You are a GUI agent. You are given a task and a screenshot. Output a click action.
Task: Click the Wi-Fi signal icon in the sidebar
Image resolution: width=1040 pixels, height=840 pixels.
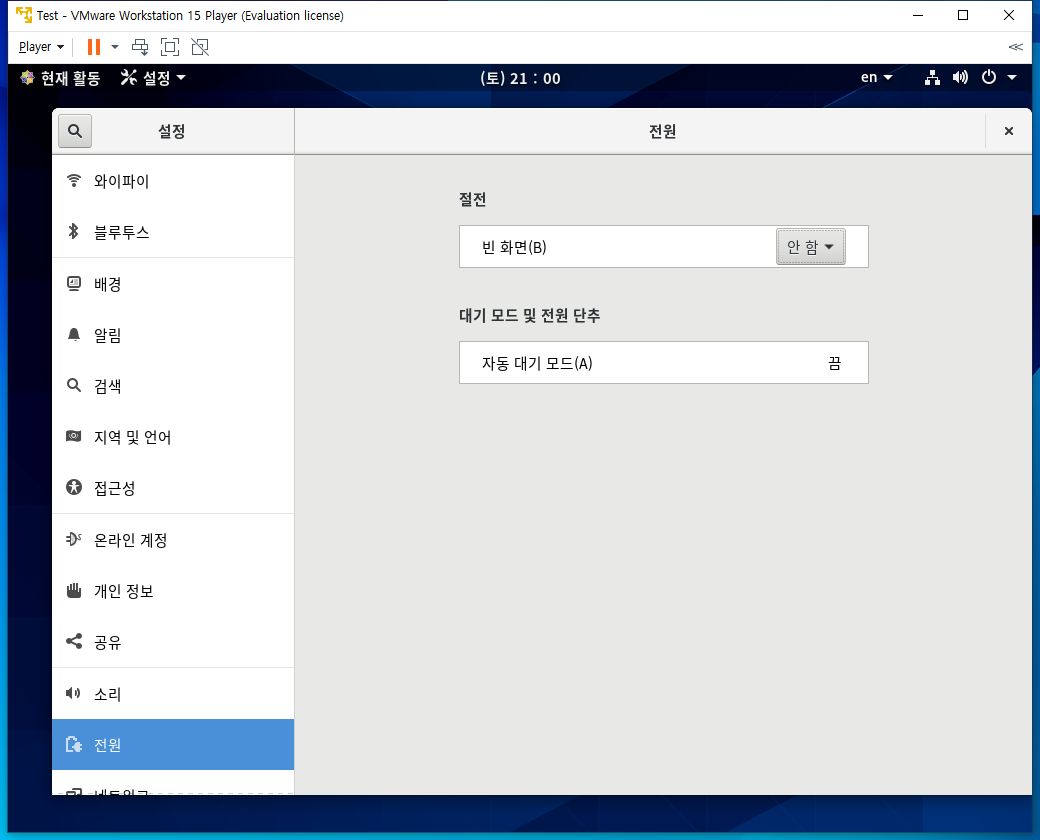pos(74,180)
